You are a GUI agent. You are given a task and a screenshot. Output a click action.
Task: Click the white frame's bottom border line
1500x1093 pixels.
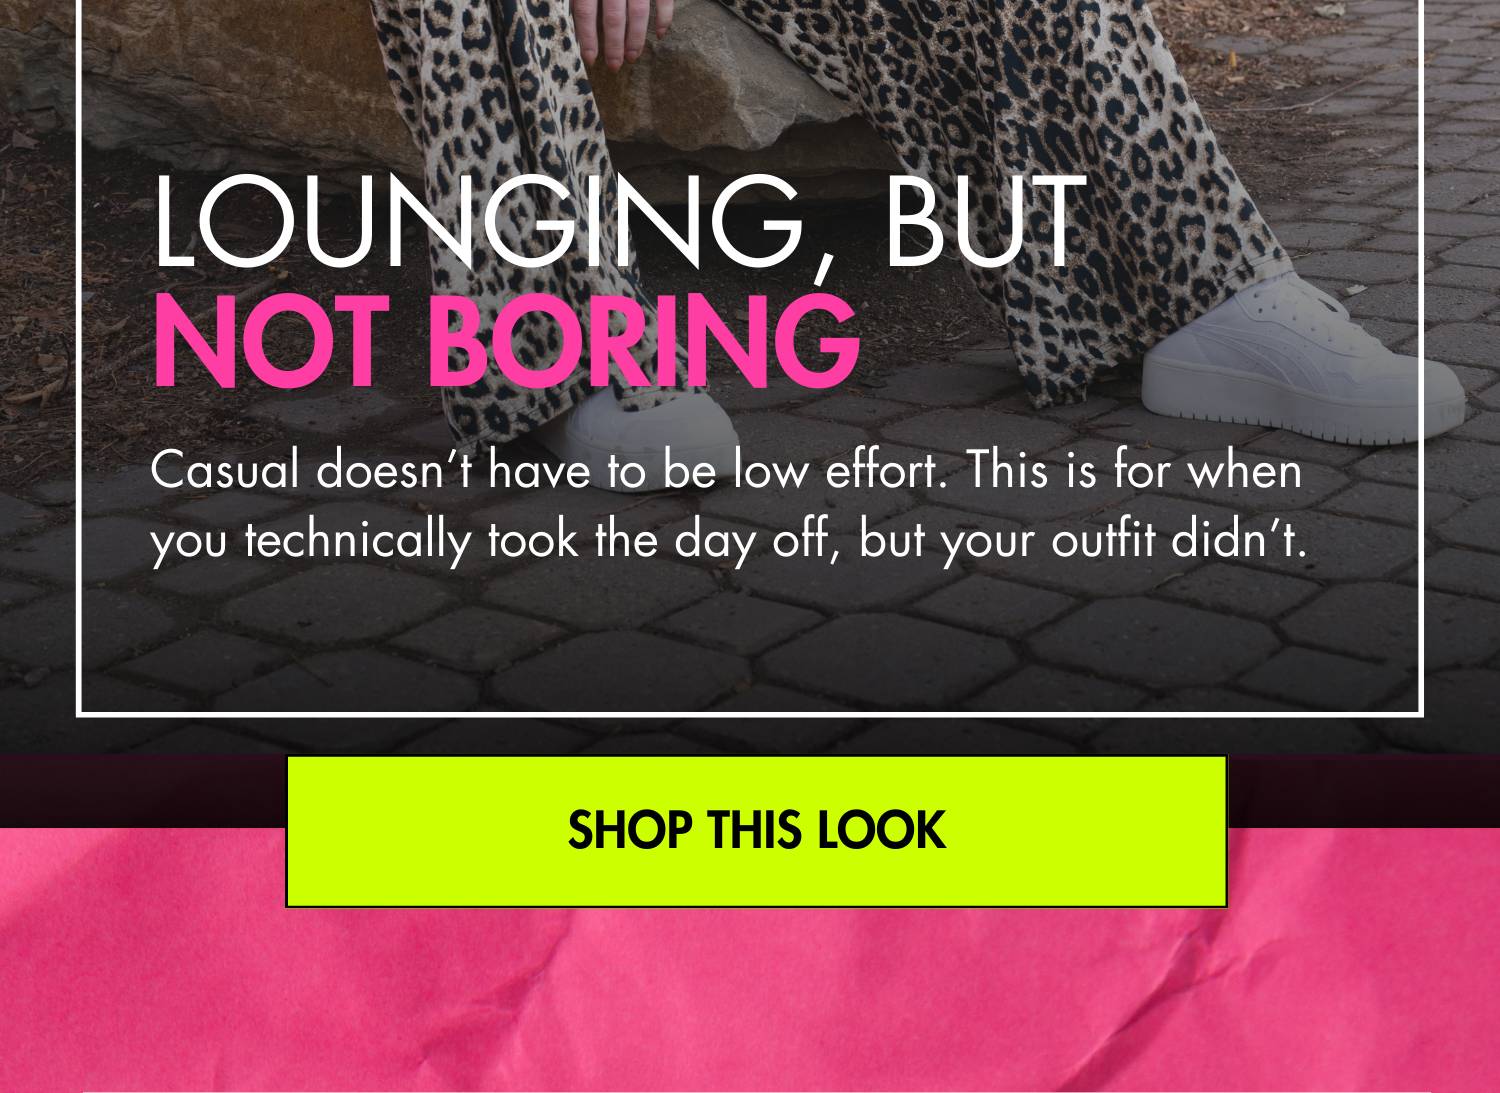coord(750,714)
